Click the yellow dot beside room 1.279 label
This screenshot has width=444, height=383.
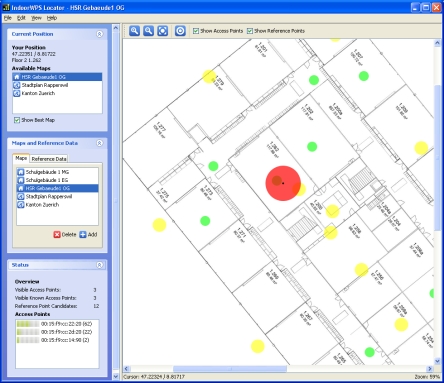coord(209,76)
